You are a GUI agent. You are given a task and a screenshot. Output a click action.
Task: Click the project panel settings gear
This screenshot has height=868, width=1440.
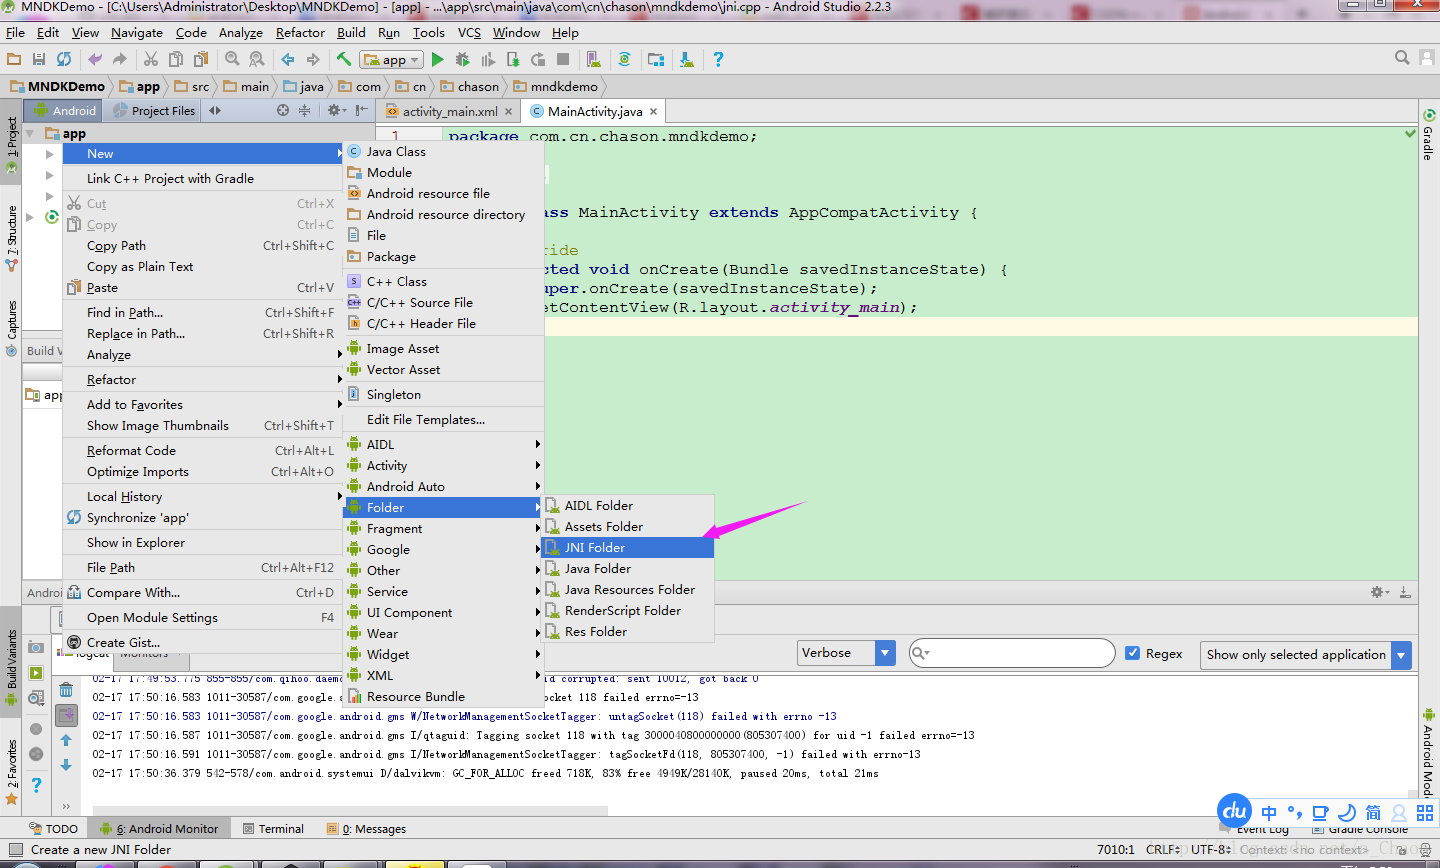point(335,110)
